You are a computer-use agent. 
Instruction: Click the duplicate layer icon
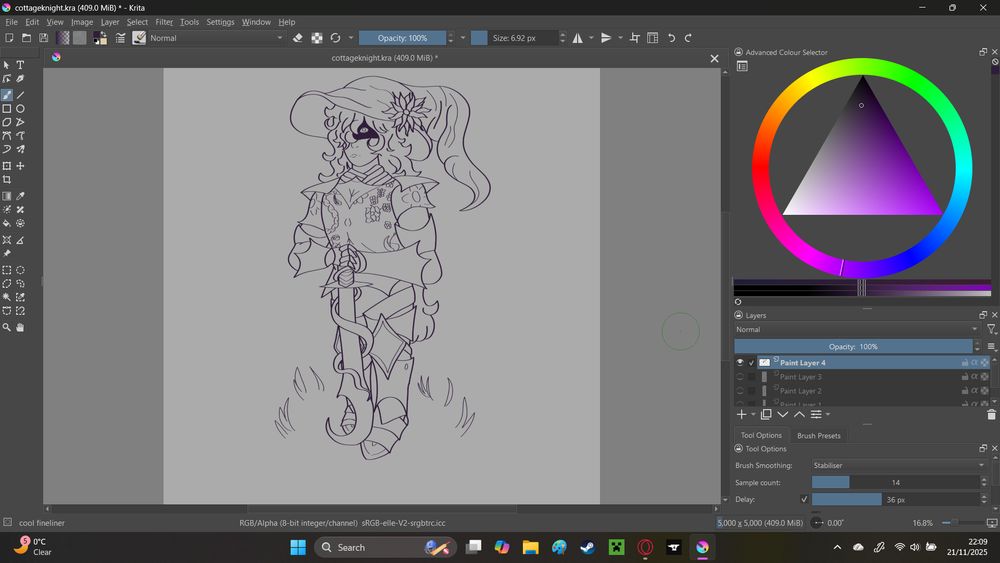[766, 414]
